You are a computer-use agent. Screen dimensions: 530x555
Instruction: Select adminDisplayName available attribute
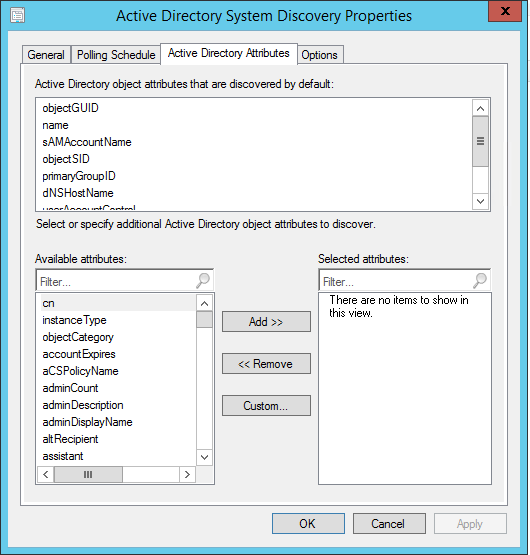(87, 422)
